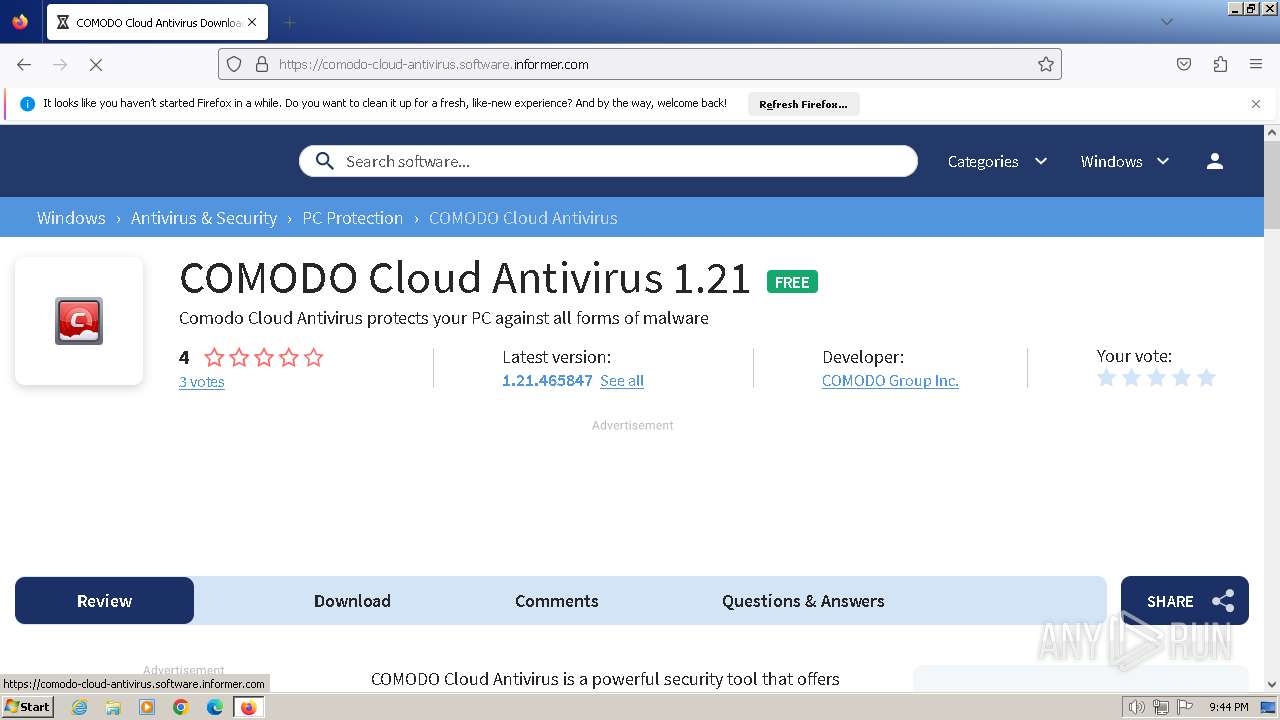Launch Microsoft Edge from the taskbar
The width and height of the screenshot is (1280, 720).
pyautogui.click(x=215, y=707)
